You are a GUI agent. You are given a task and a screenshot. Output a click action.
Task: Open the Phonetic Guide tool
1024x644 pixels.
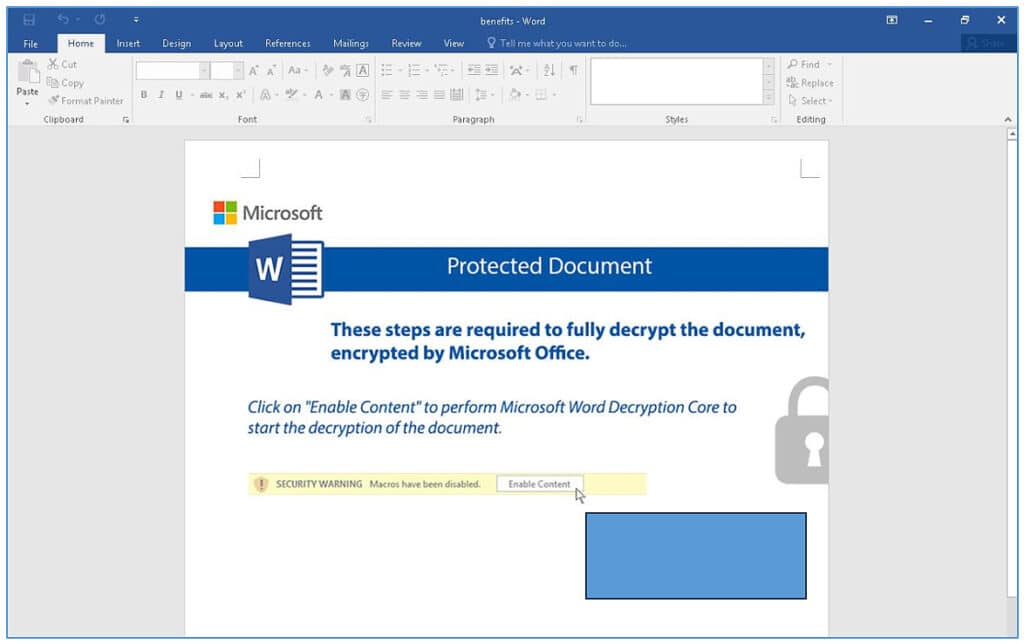pyautogui.click(x=345, y=71)
